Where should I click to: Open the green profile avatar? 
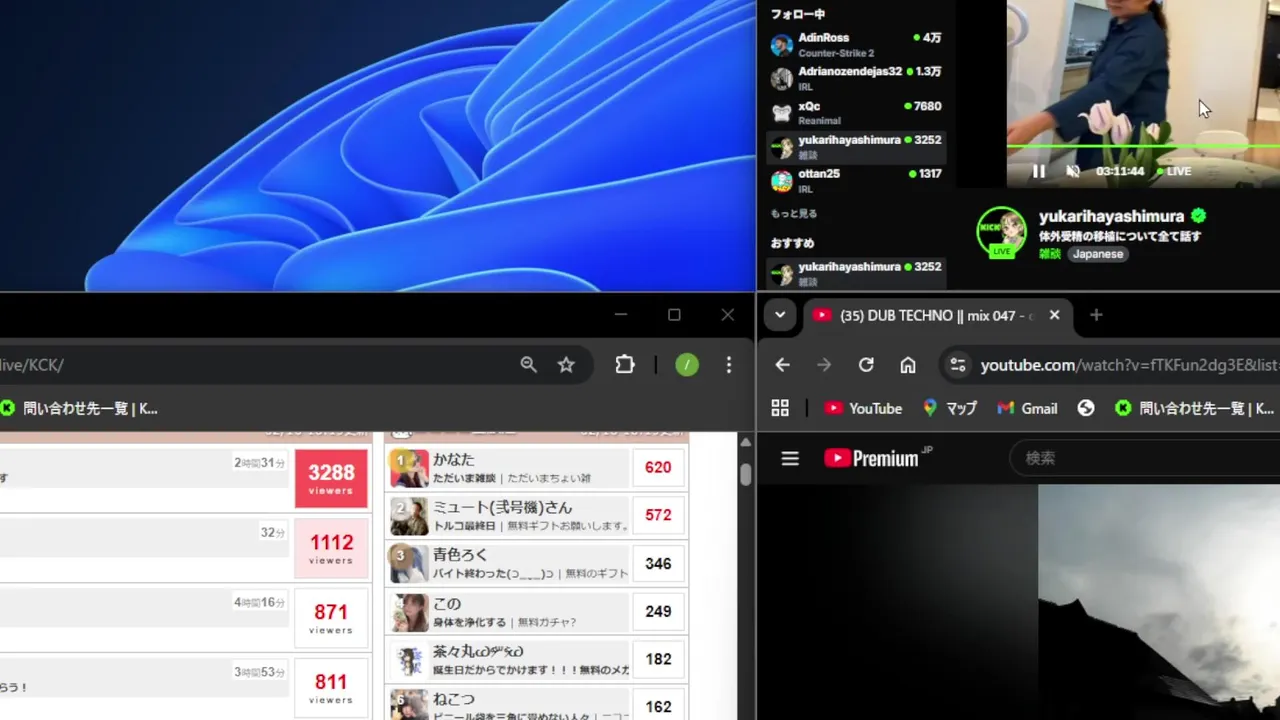click(686, 365)
